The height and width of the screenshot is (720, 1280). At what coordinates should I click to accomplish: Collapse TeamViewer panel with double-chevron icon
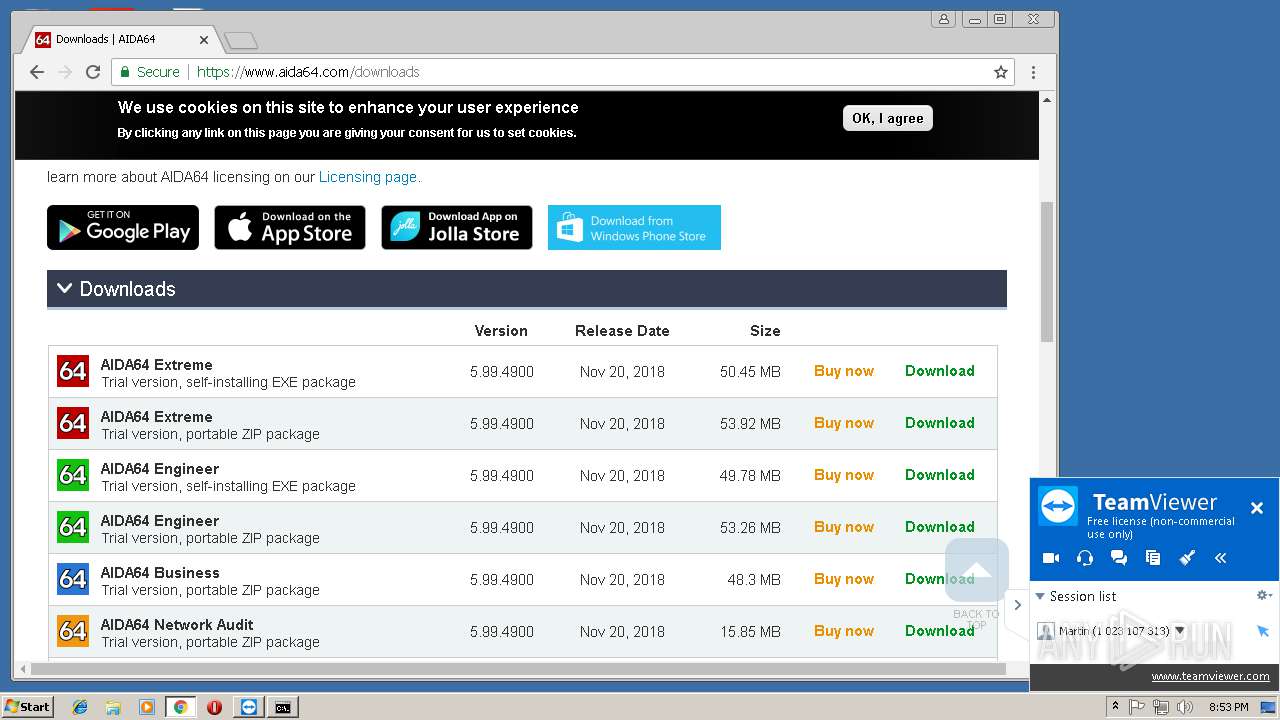click(1221, 558)
